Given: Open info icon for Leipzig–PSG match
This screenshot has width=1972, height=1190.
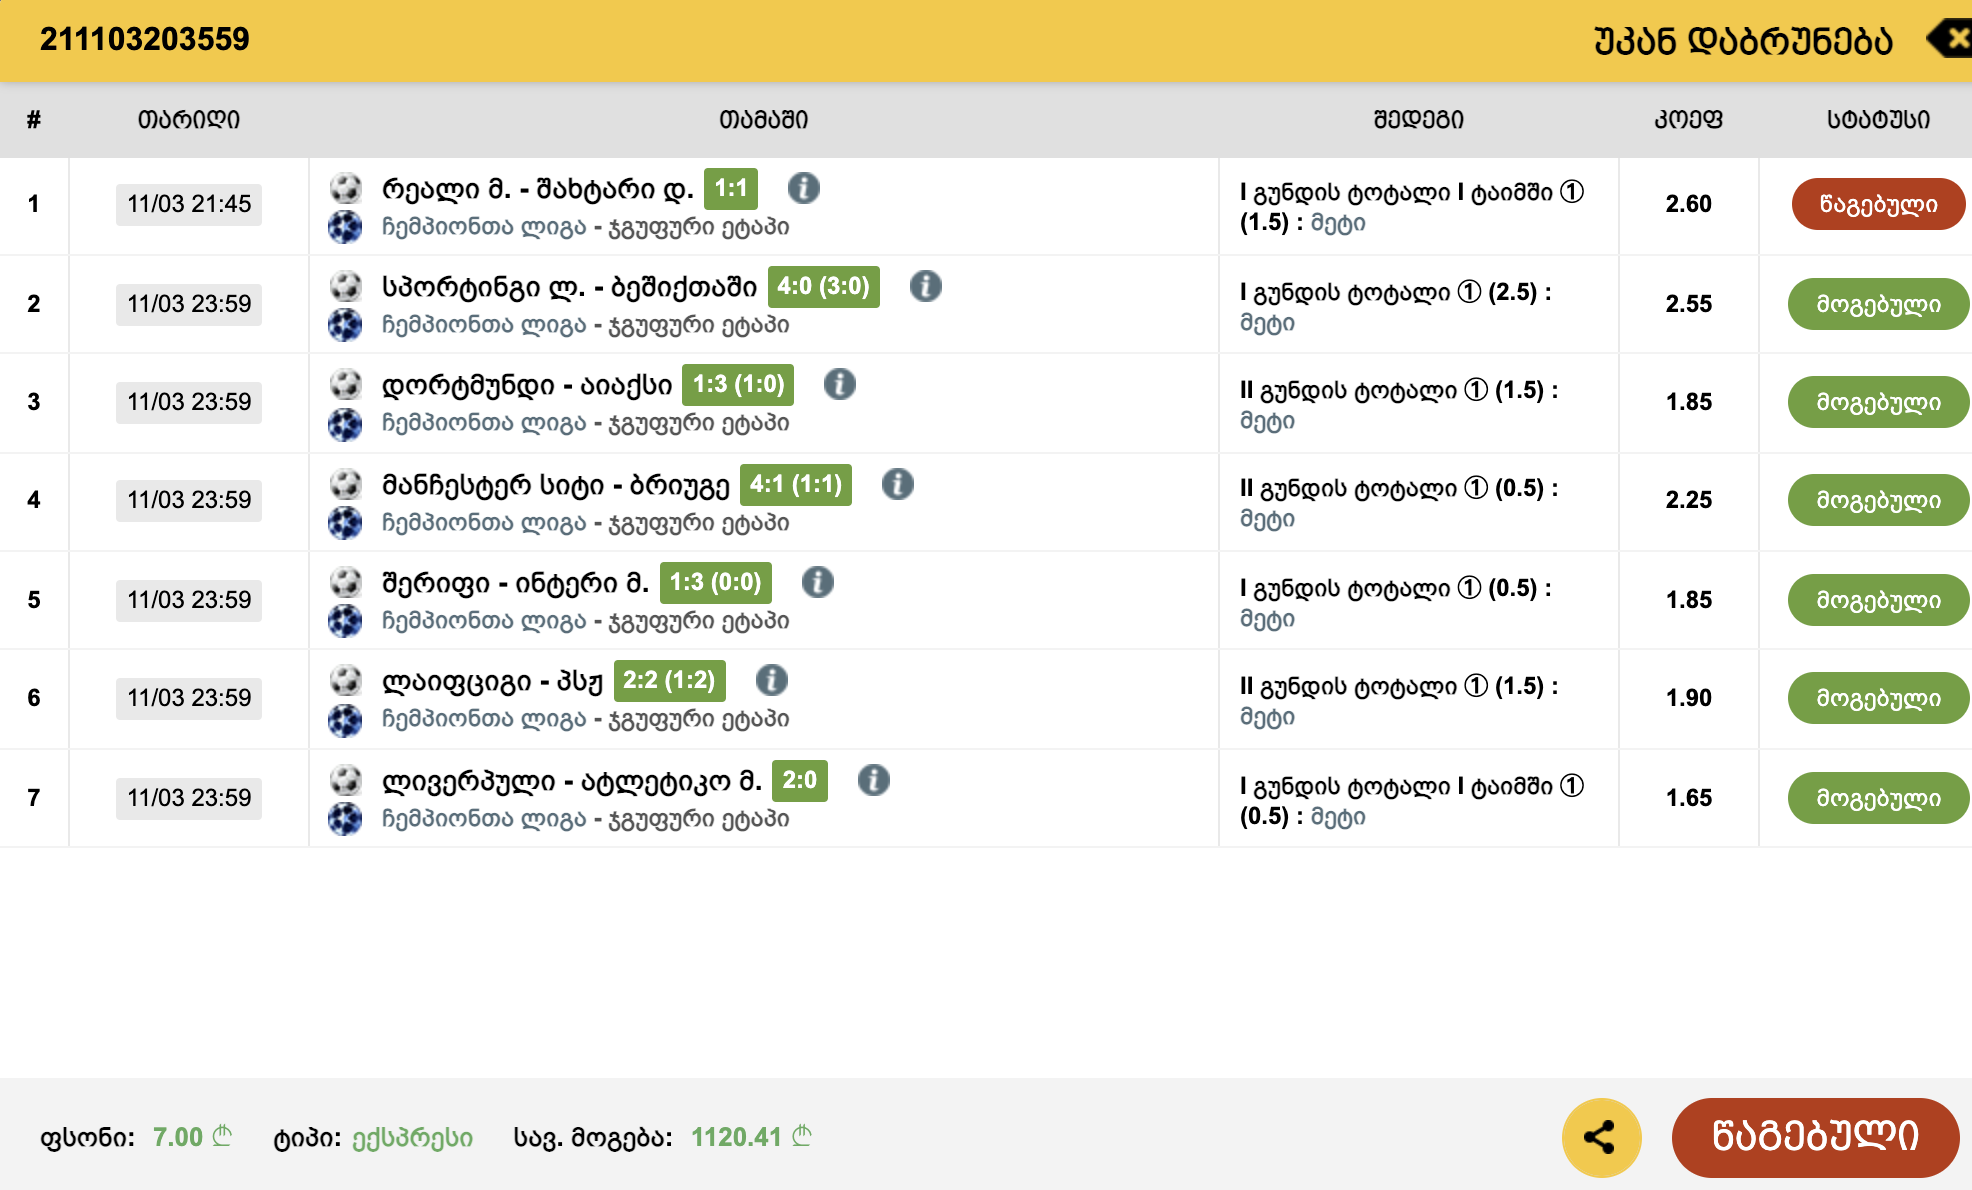Looking at the screenshot, I should coord(771,680).
